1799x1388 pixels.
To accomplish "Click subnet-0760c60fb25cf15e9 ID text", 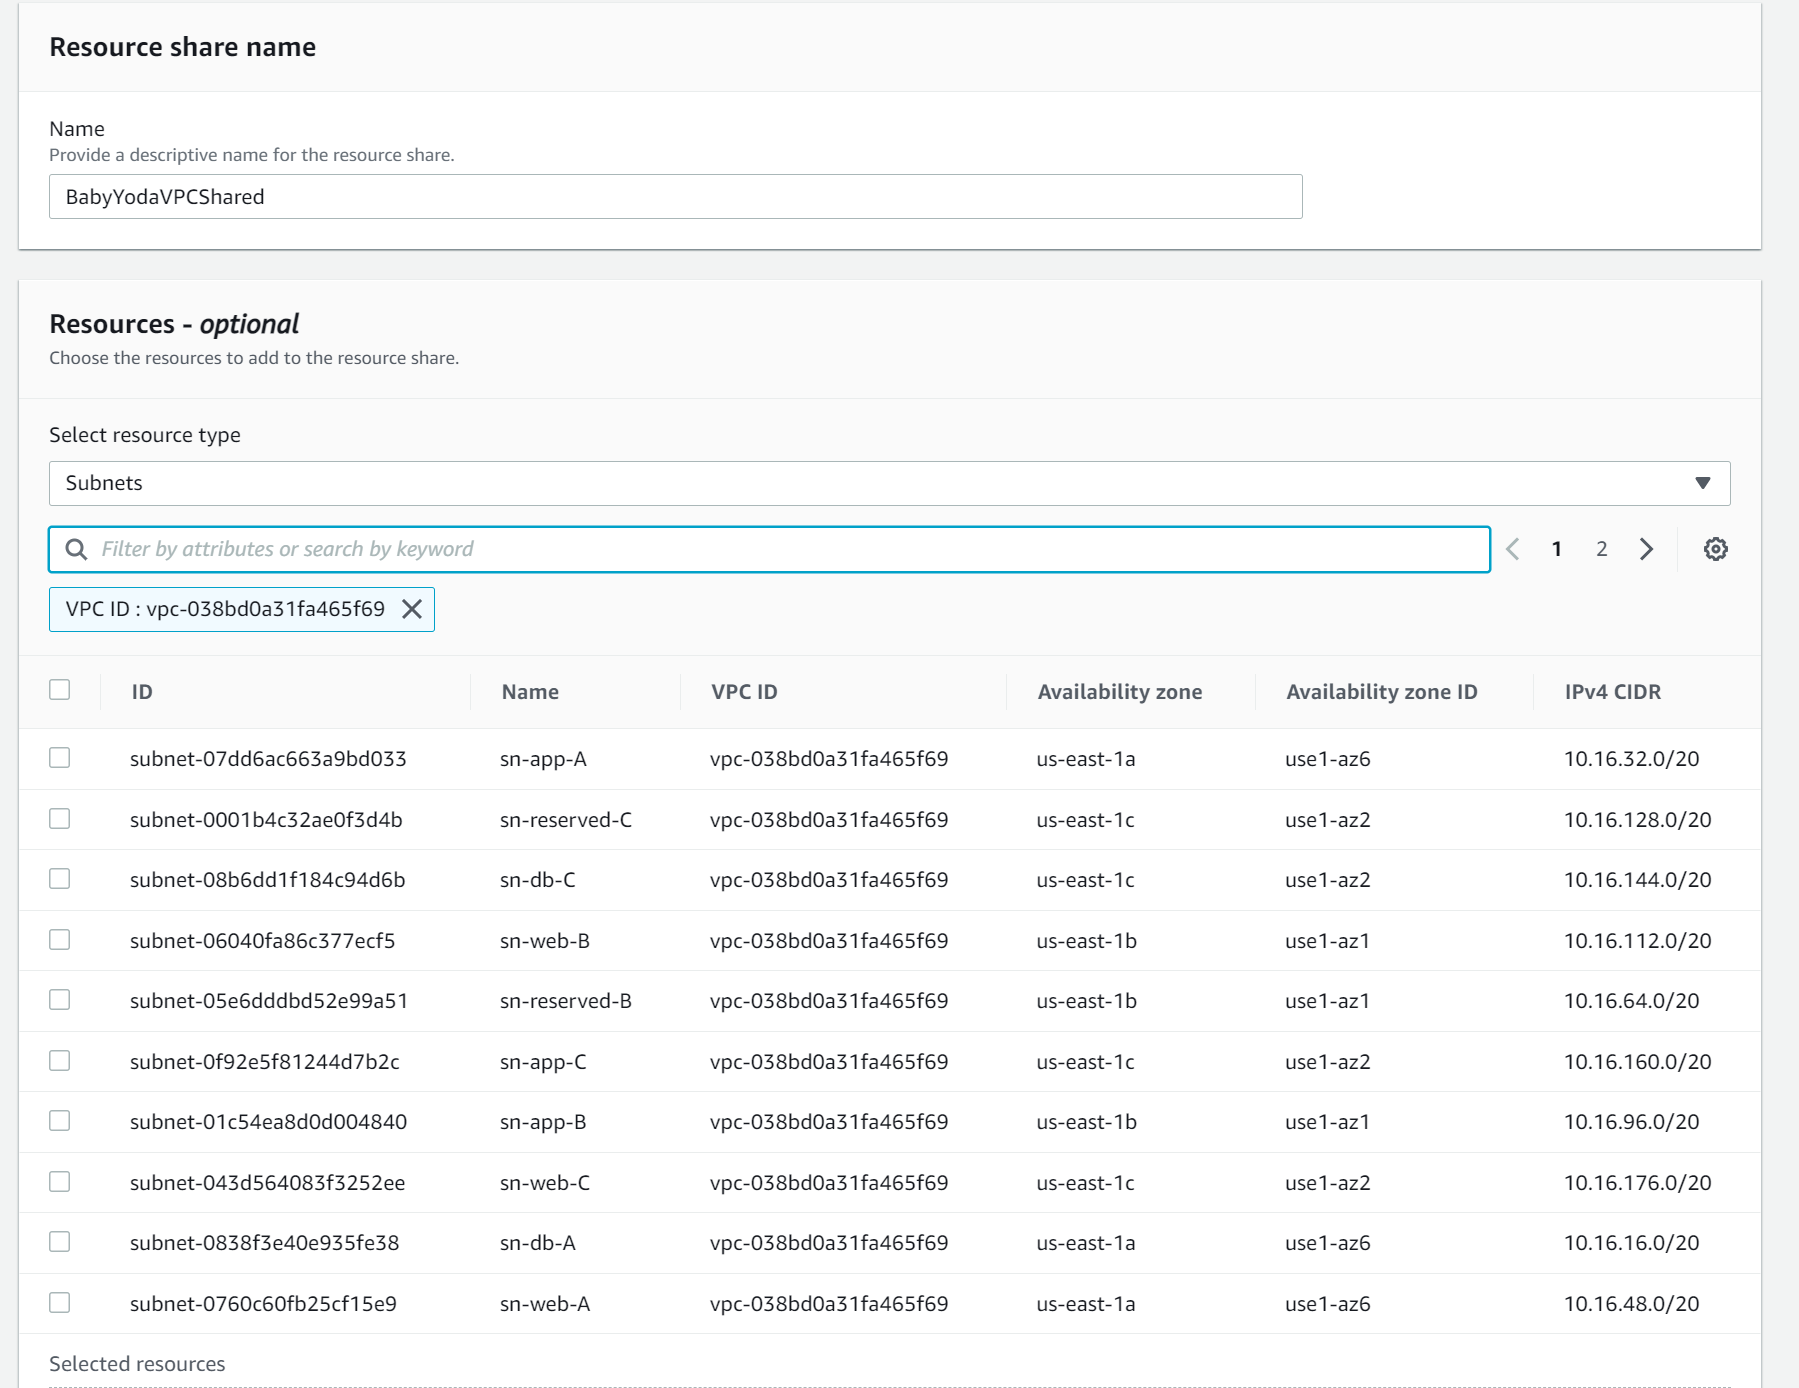I will click(263, 1304).
